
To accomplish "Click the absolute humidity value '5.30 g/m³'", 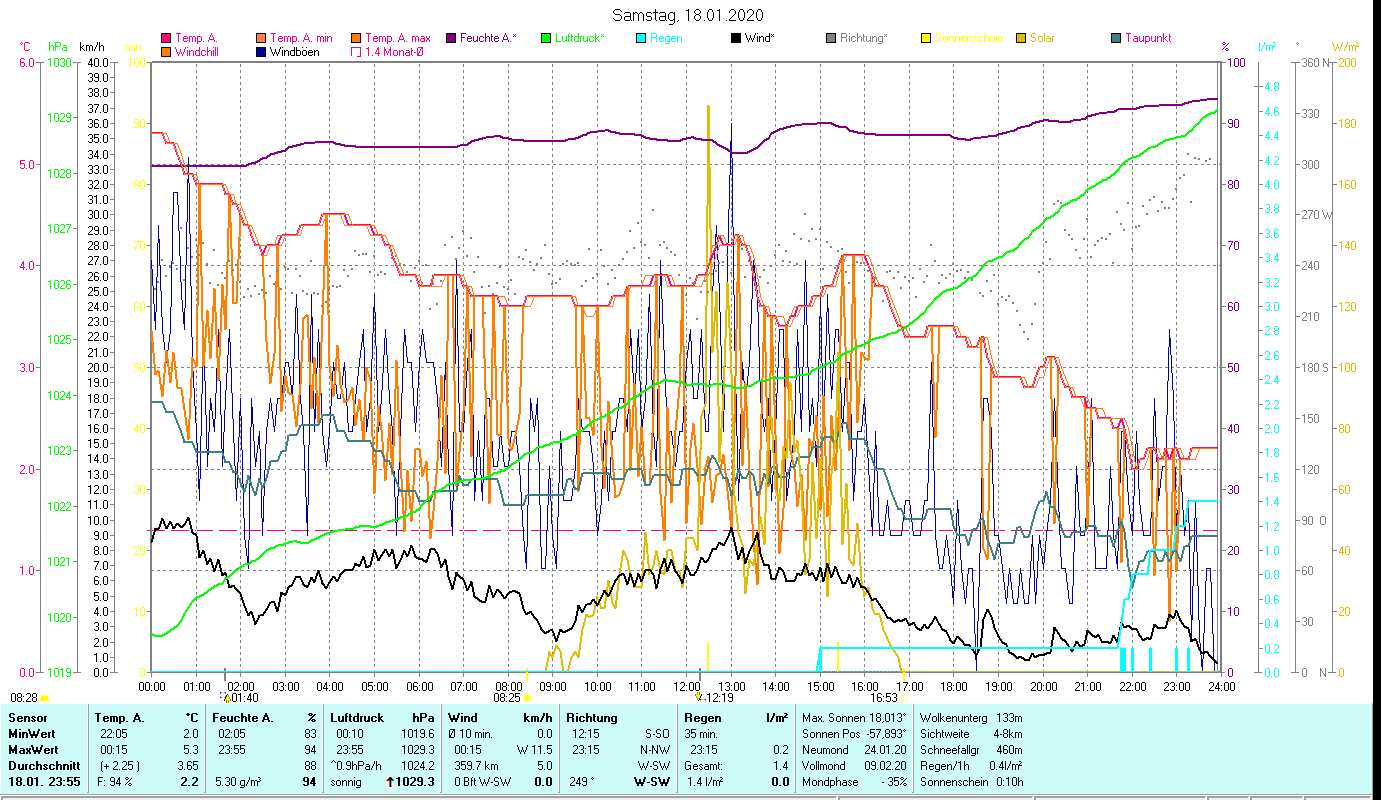I will pyautogui.click(x=240, y=782).
